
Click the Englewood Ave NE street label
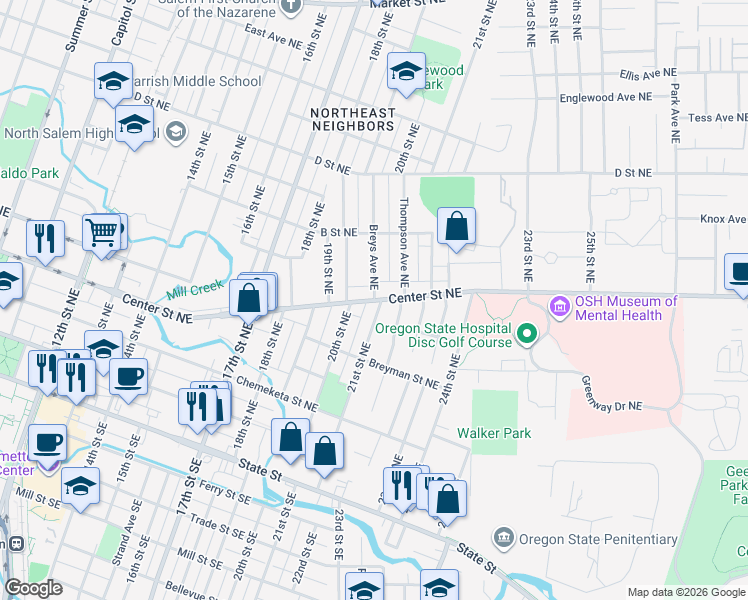(x=606, y=97)
